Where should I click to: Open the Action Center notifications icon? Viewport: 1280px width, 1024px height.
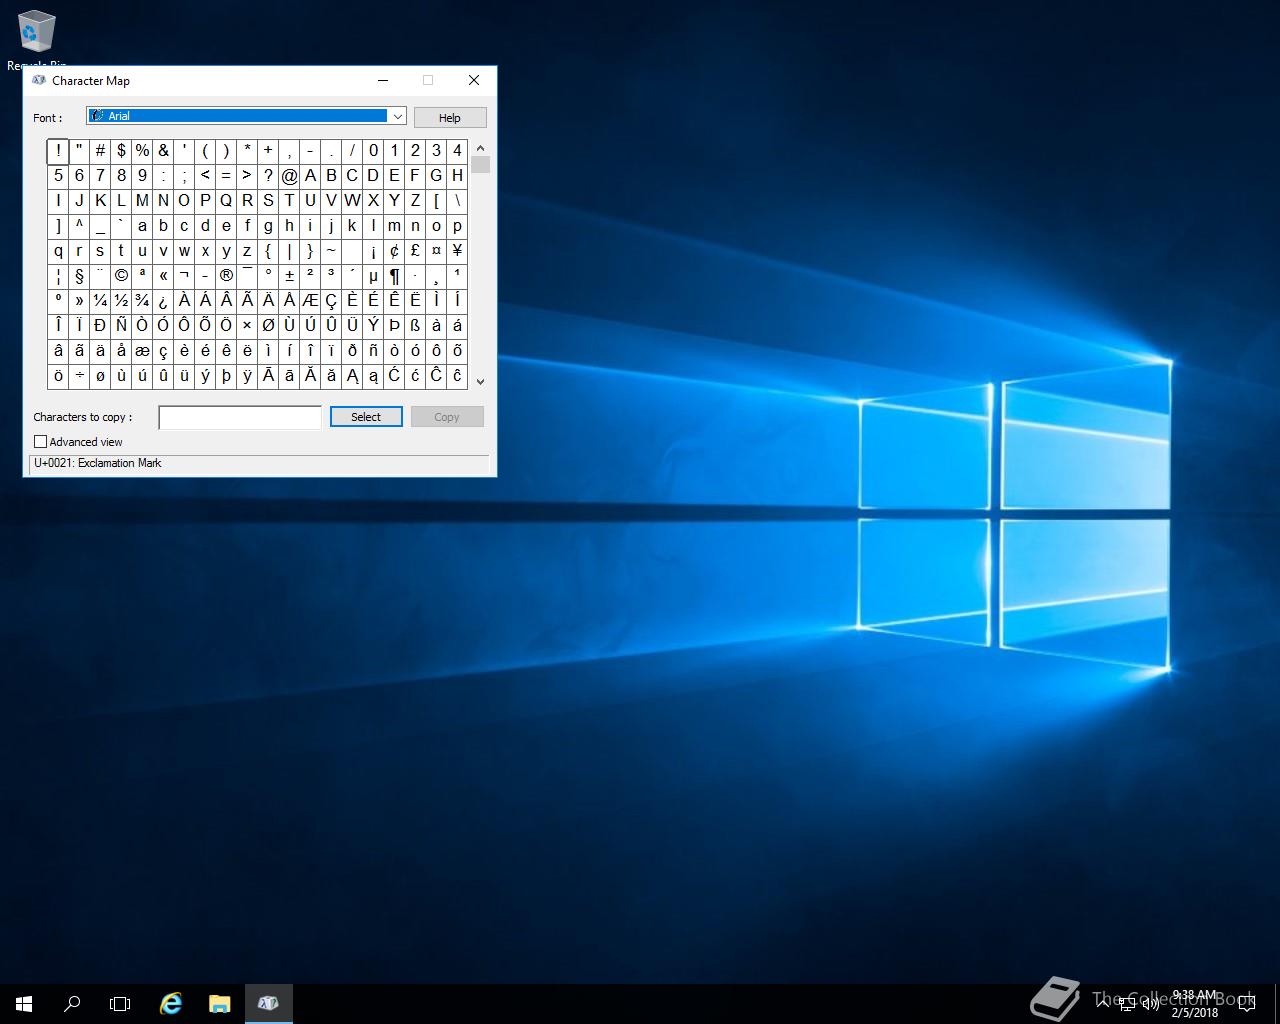coord(1246,1004)
